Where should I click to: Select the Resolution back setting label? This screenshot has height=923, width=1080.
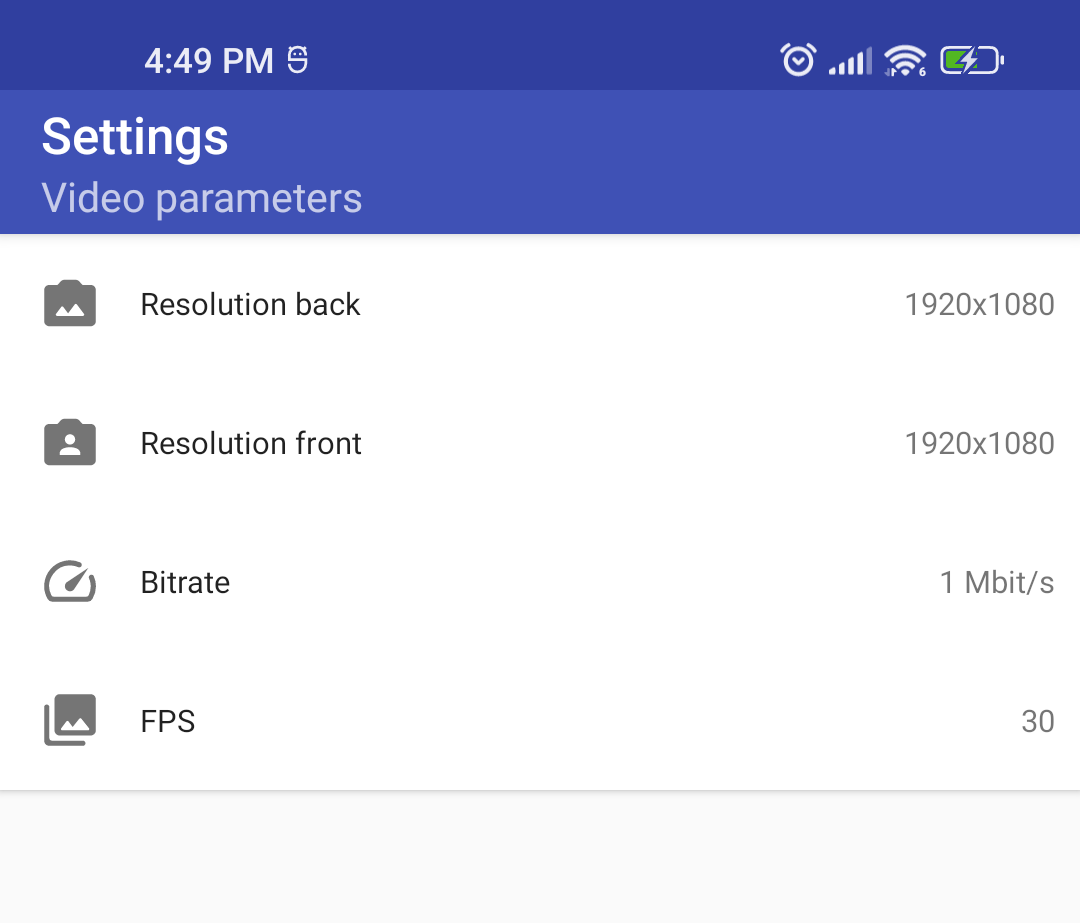[250, 304]
